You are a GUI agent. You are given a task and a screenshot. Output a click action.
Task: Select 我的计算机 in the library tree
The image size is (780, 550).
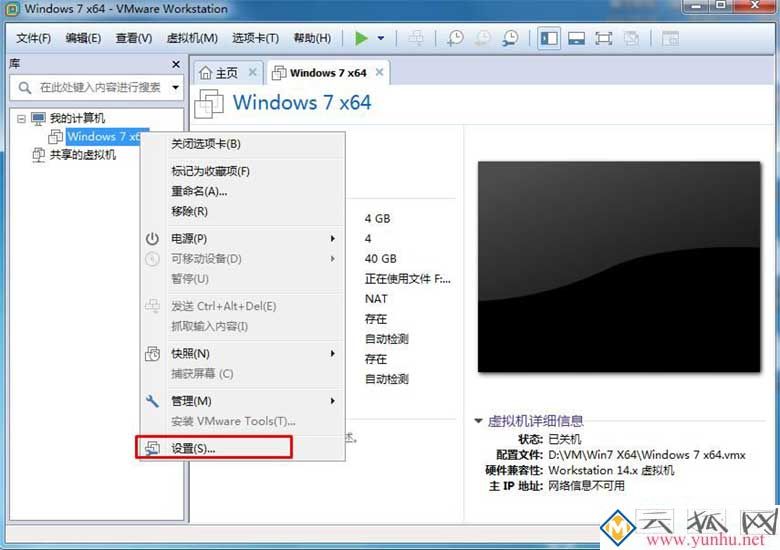[x=77, y=118]
